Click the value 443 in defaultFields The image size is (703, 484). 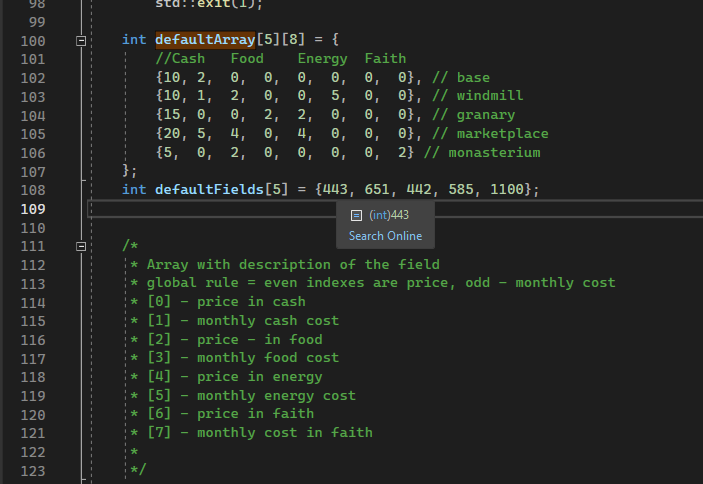336,190
